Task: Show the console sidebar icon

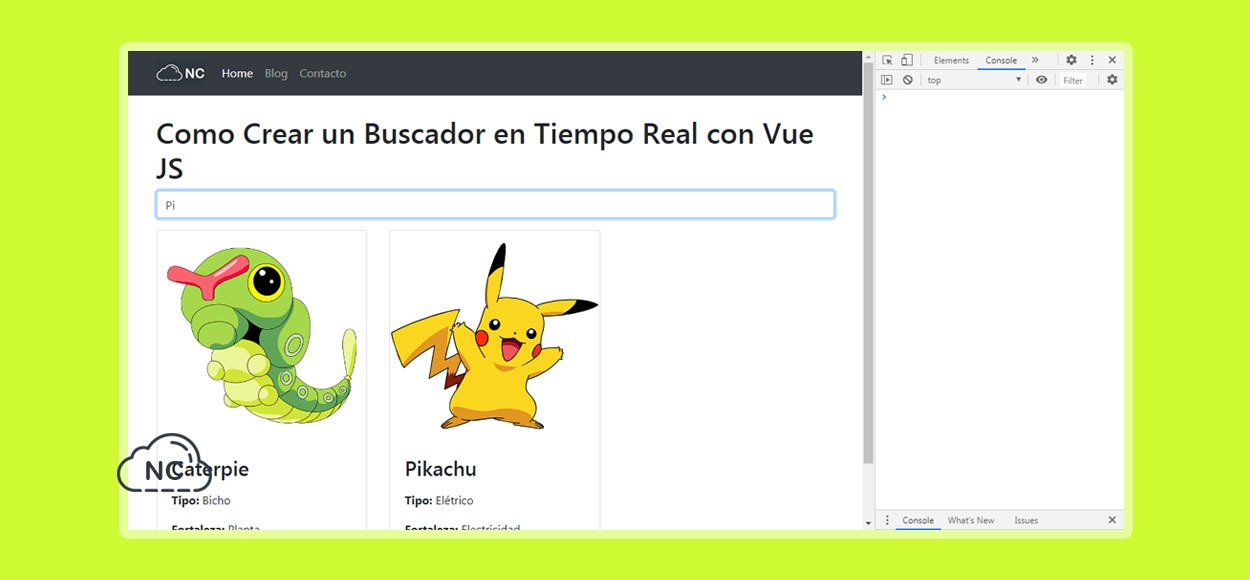Action: point(886,80)
